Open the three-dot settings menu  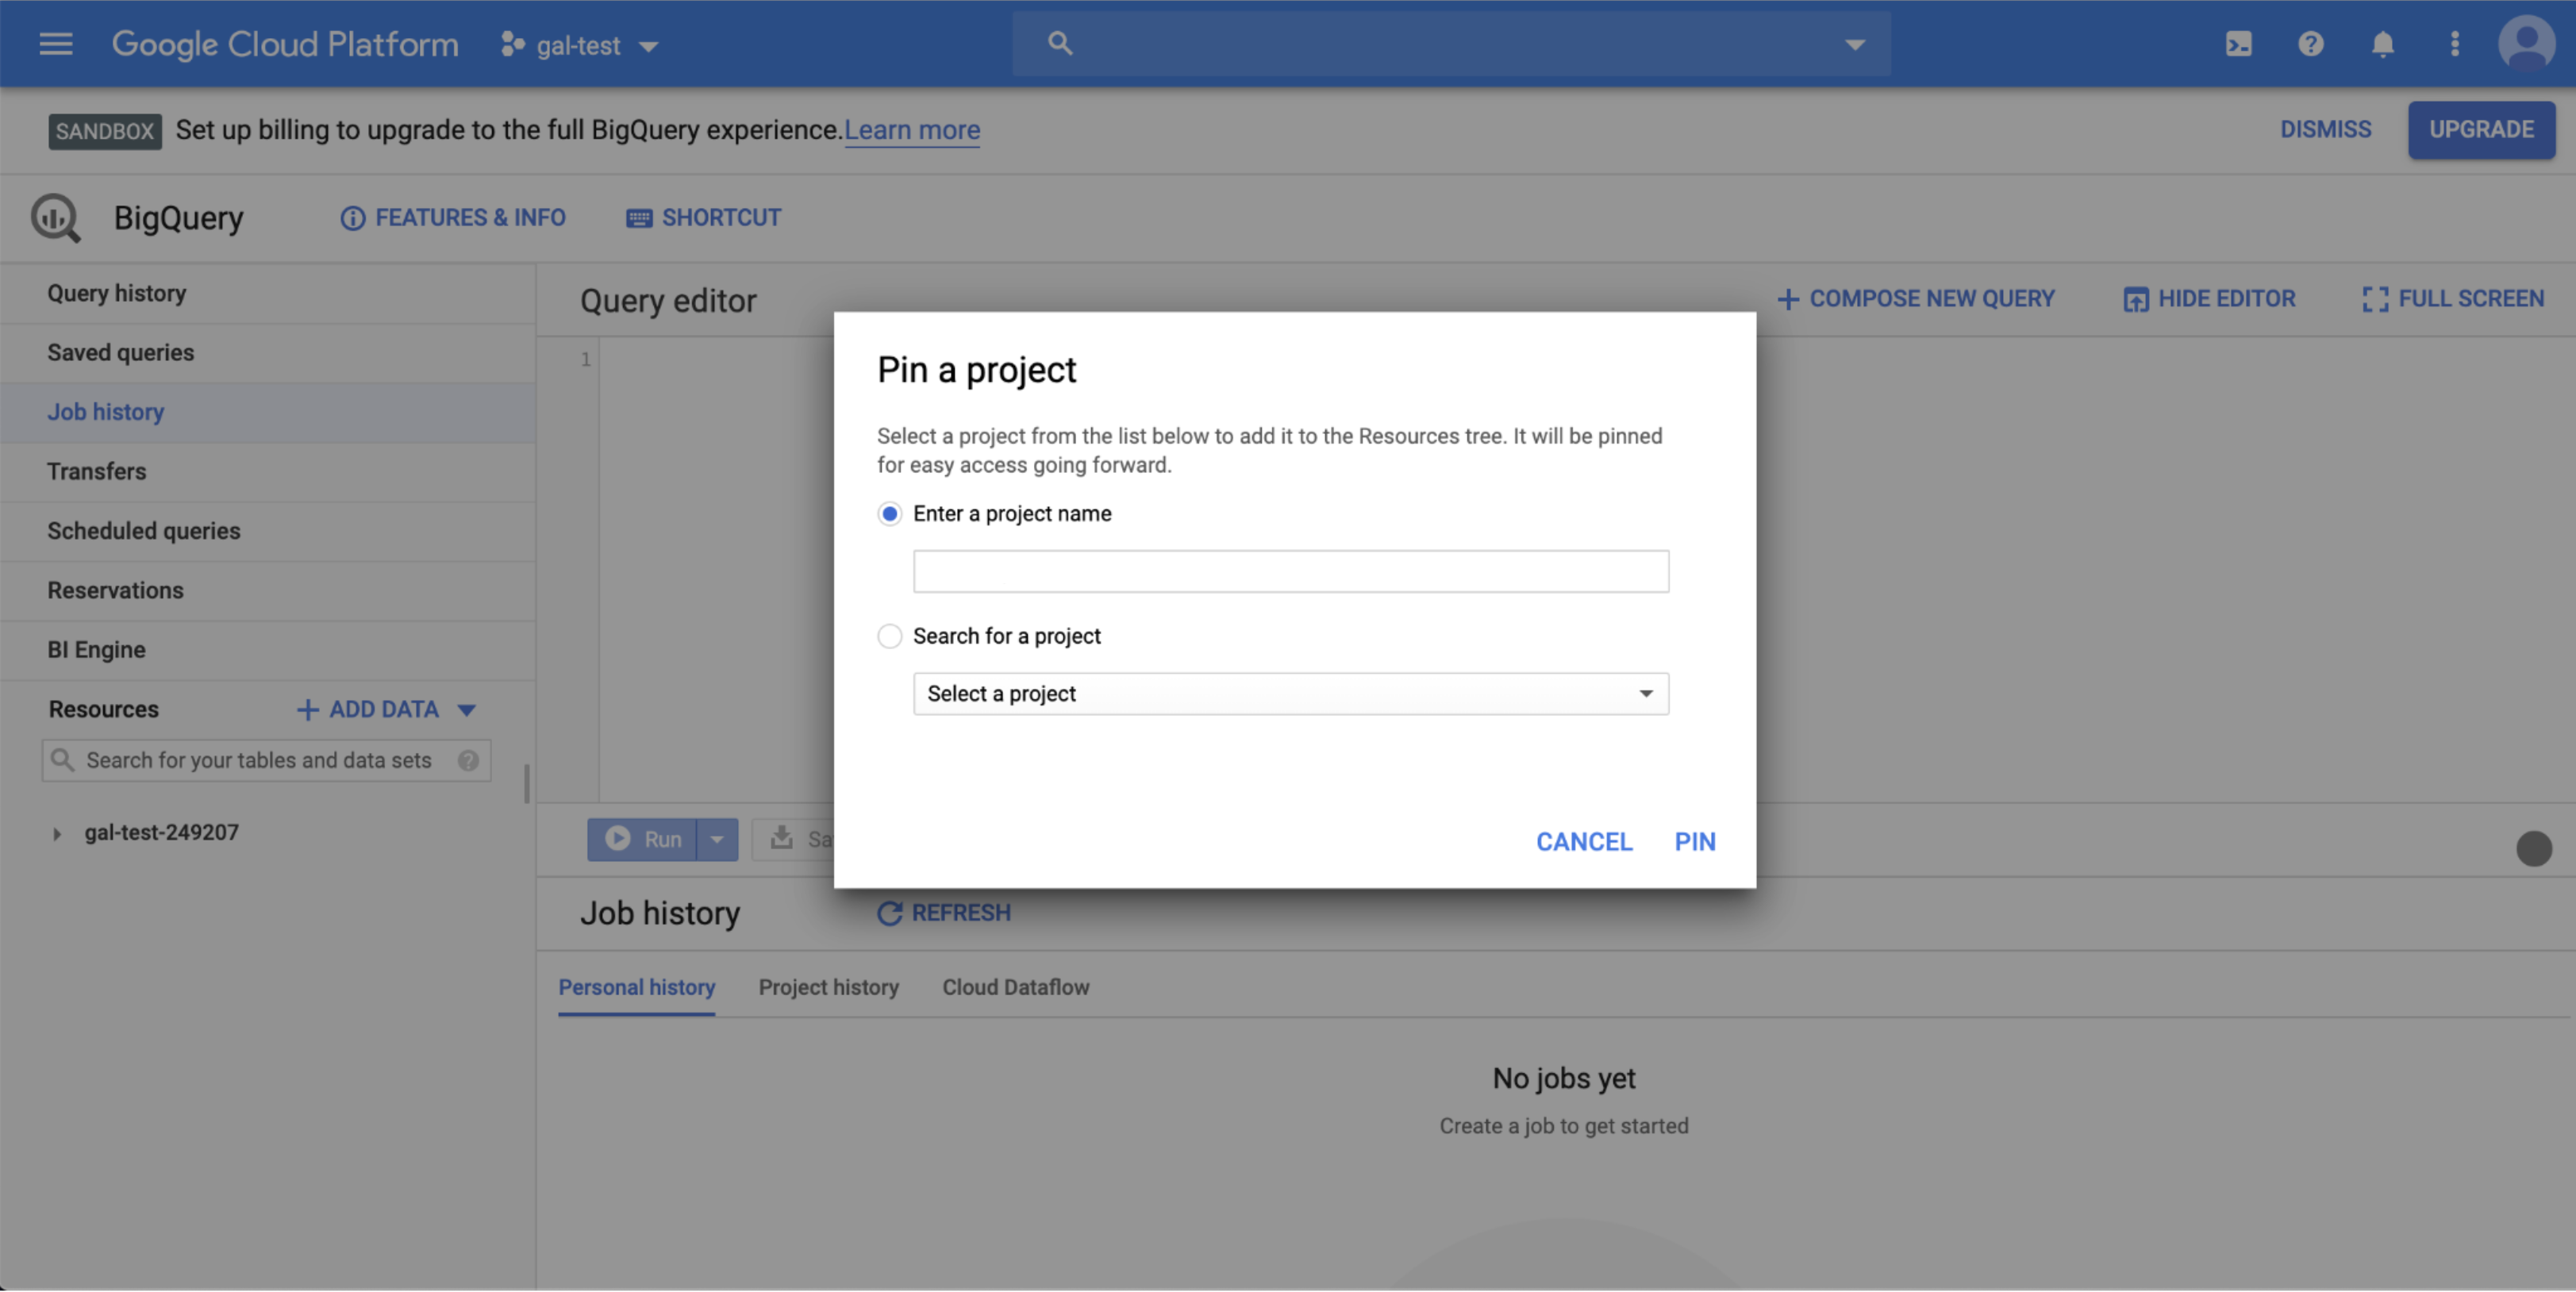coord(2454,44)
